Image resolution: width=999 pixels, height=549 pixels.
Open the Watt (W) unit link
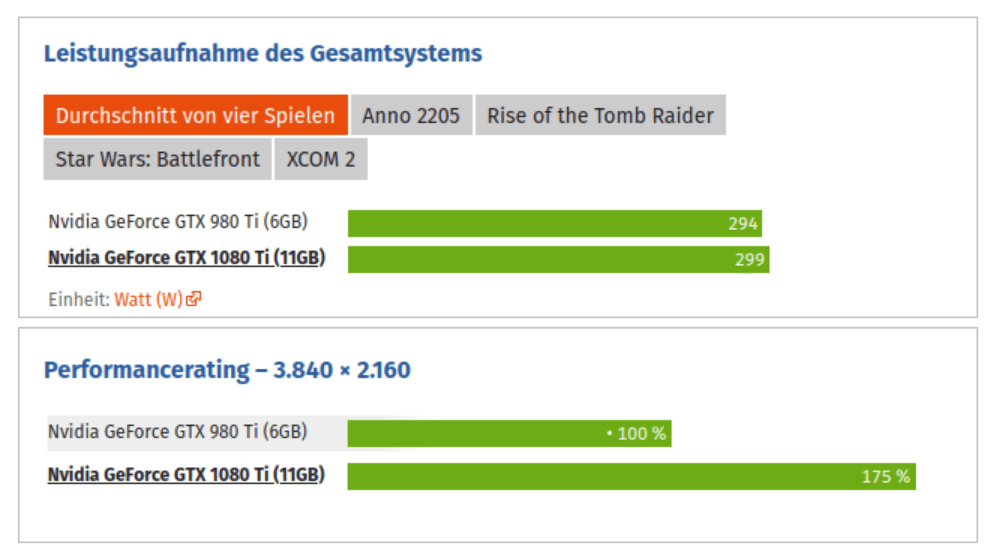(148, 298)
